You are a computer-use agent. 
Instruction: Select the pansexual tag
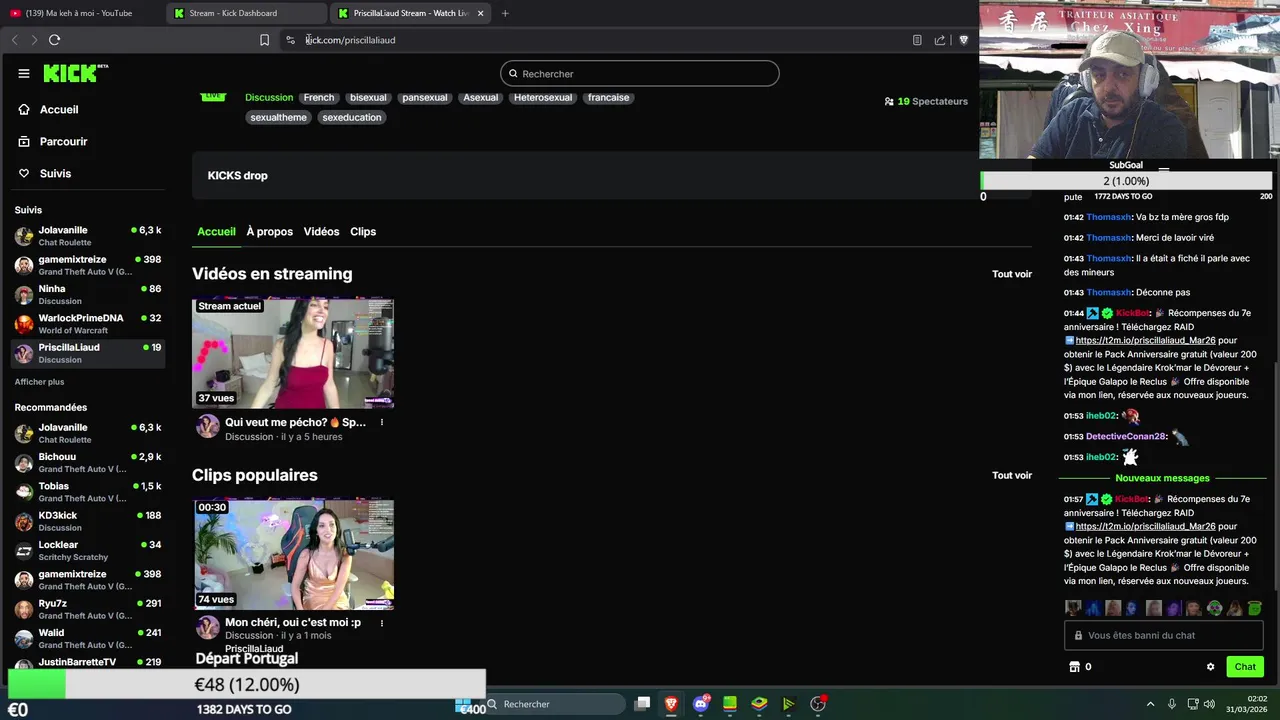[x=425, y=97]
